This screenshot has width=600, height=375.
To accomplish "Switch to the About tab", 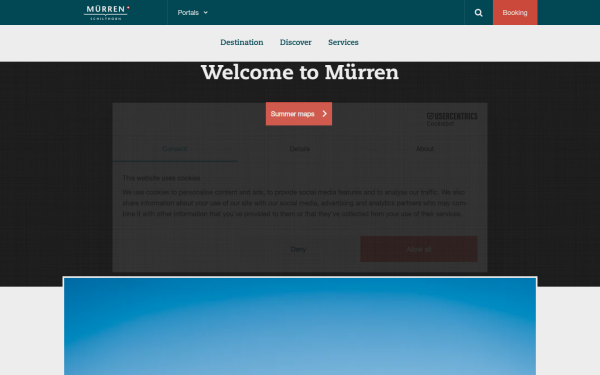I will point(425,149).
